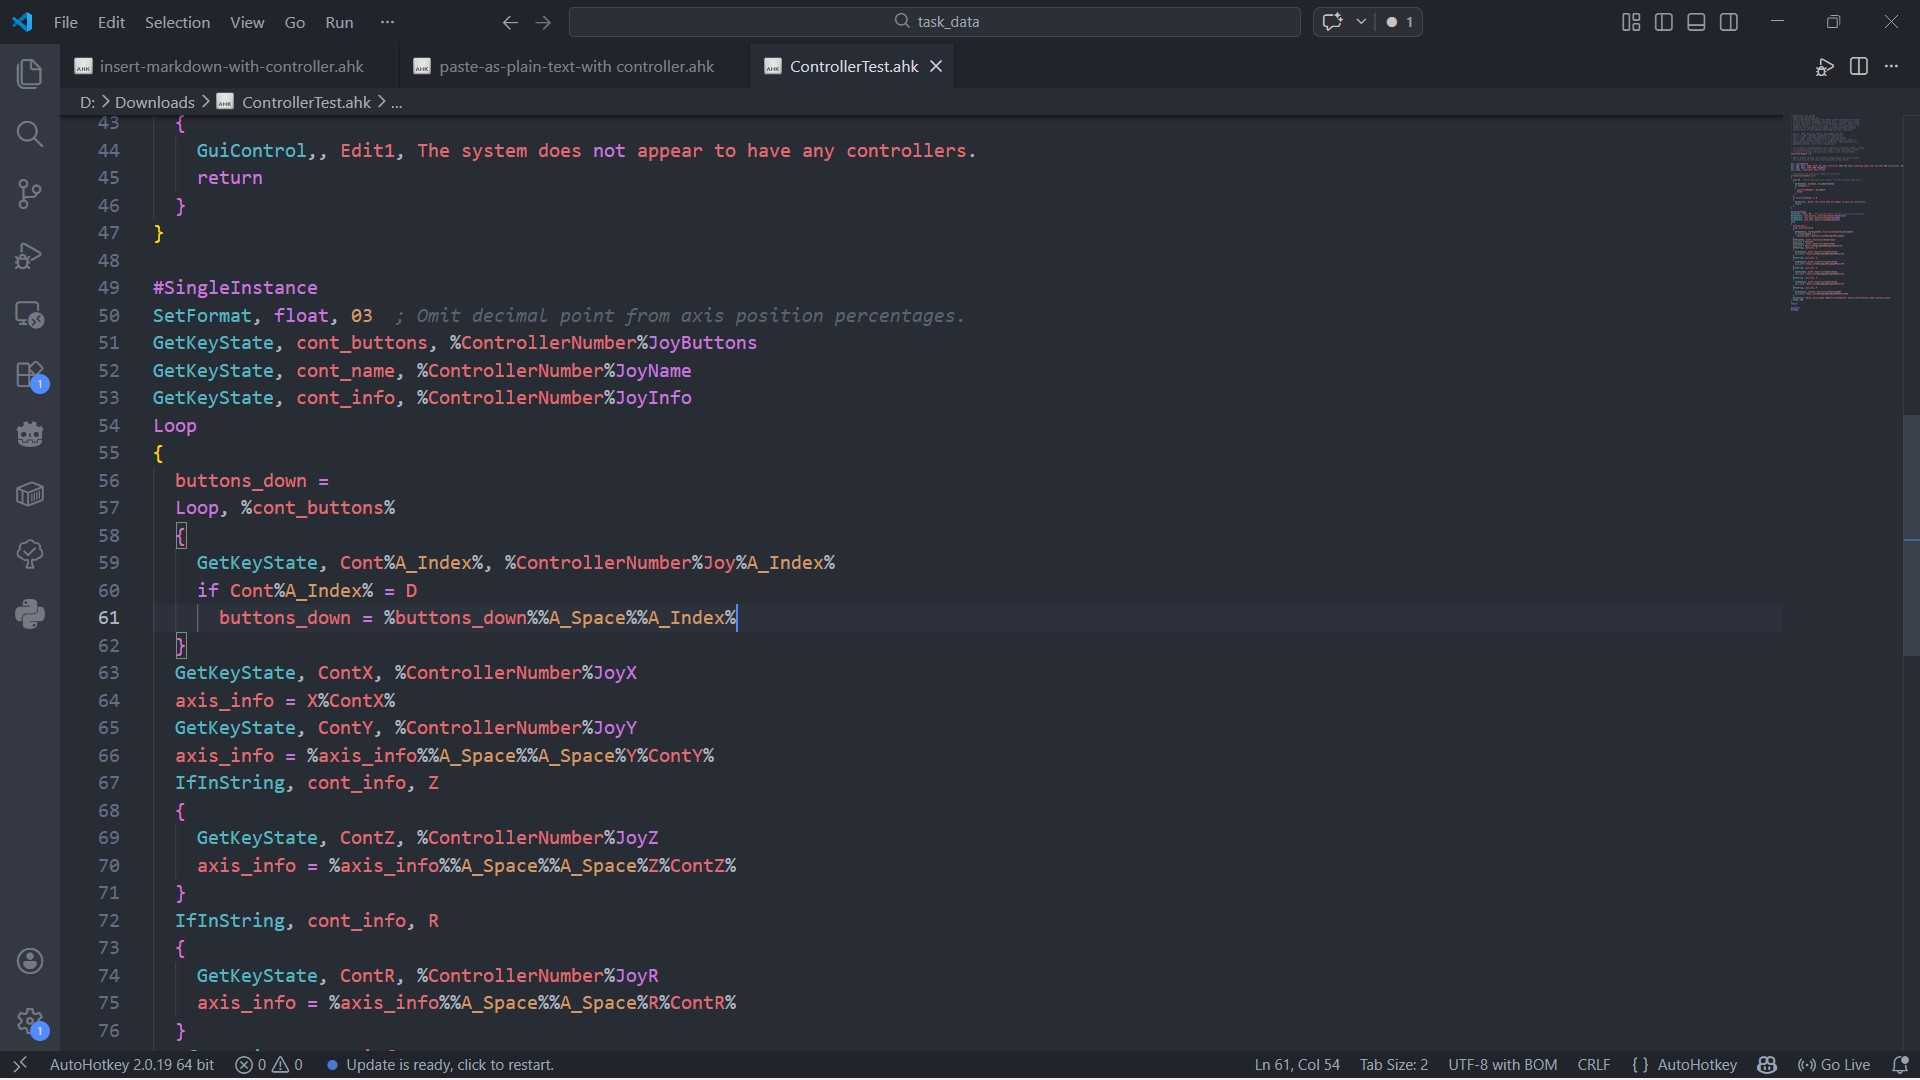Image resolution: width=1920 pixels, height=1080 pixels.
Task: Open Accounts menu in activity bar
Action: point(30,961)
